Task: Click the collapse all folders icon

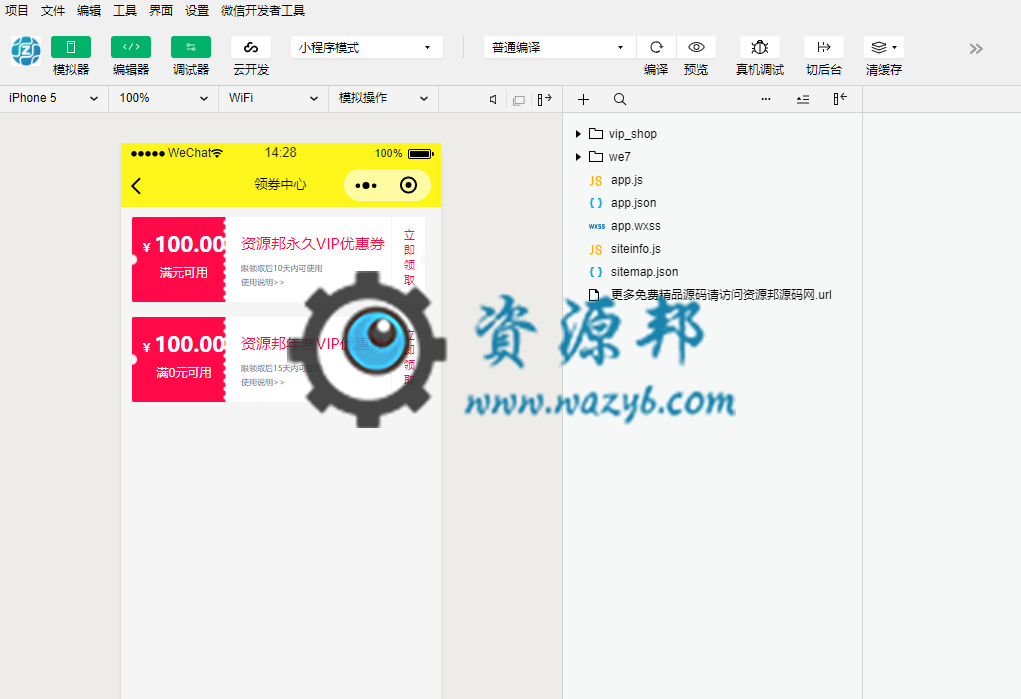Action: tap(803, 99)
